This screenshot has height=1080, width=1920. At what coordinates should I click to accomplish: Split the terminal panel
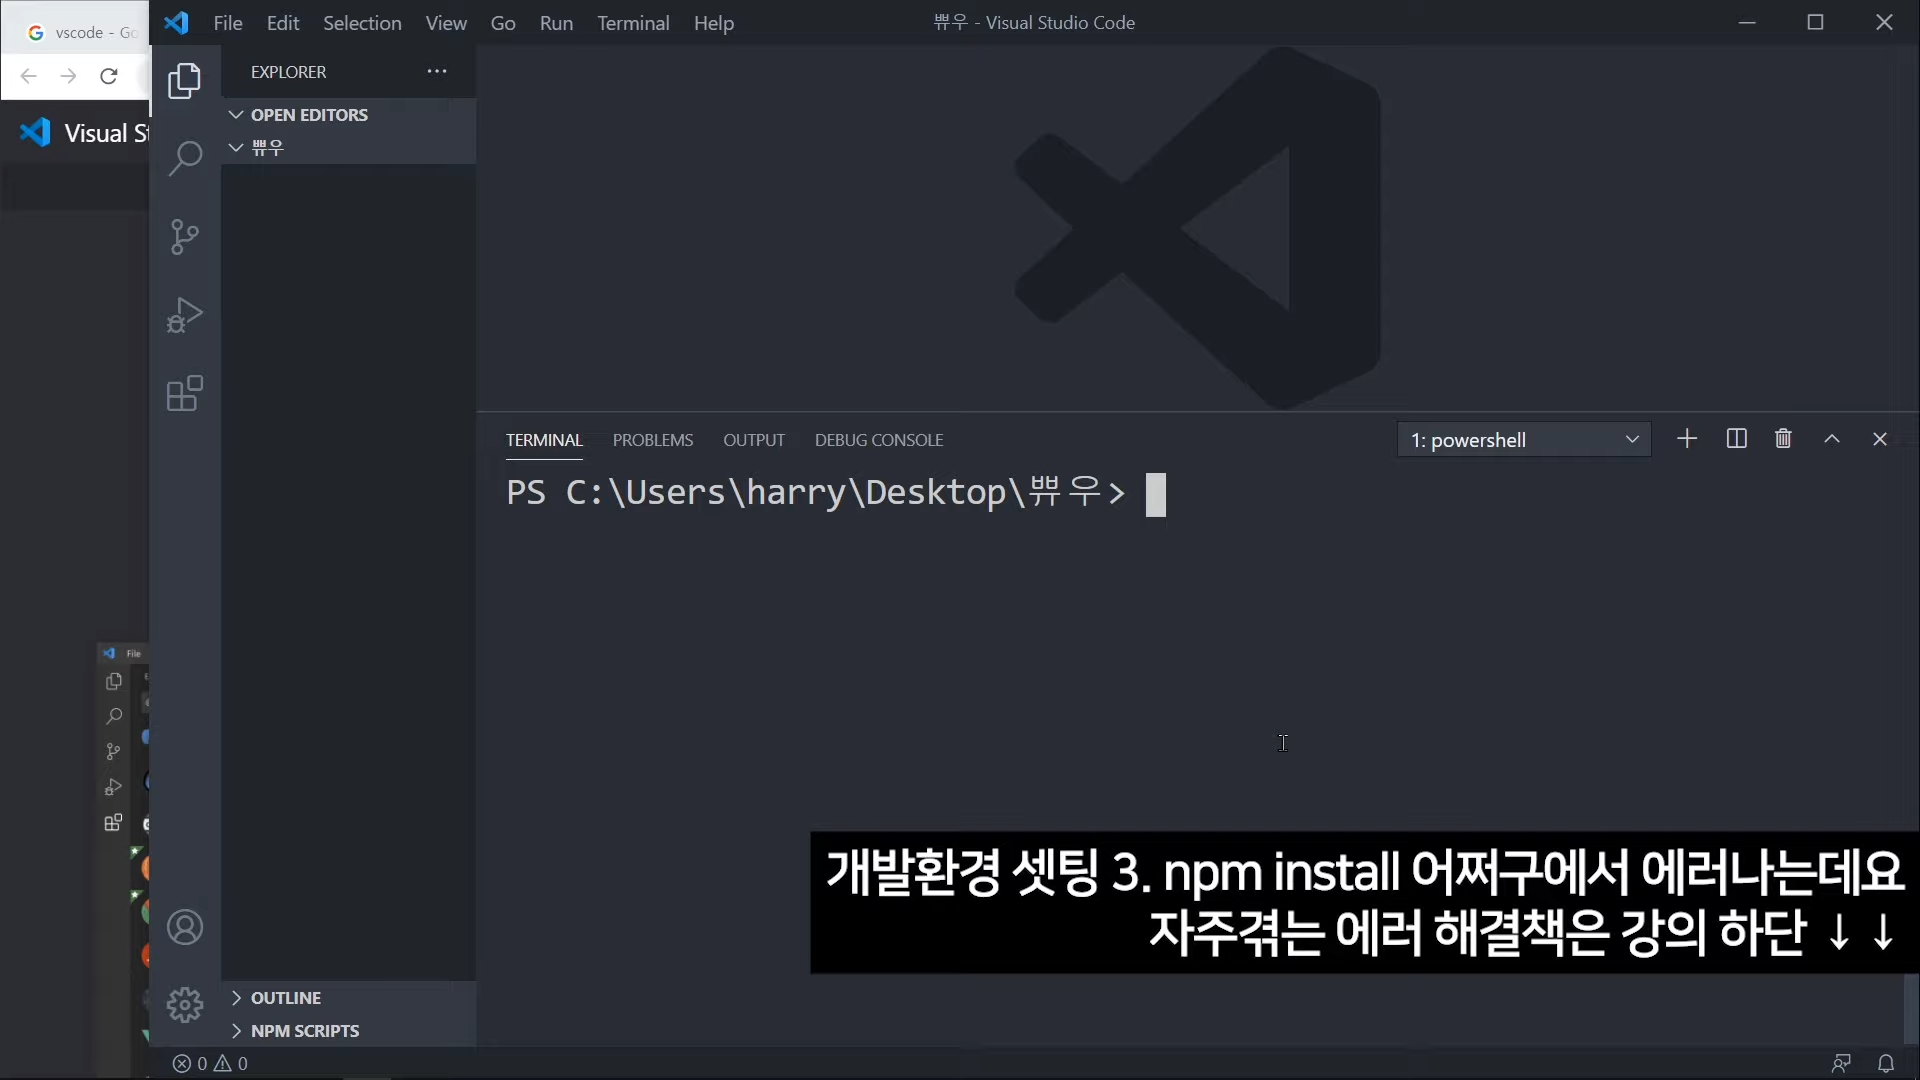pos(1736,439)
